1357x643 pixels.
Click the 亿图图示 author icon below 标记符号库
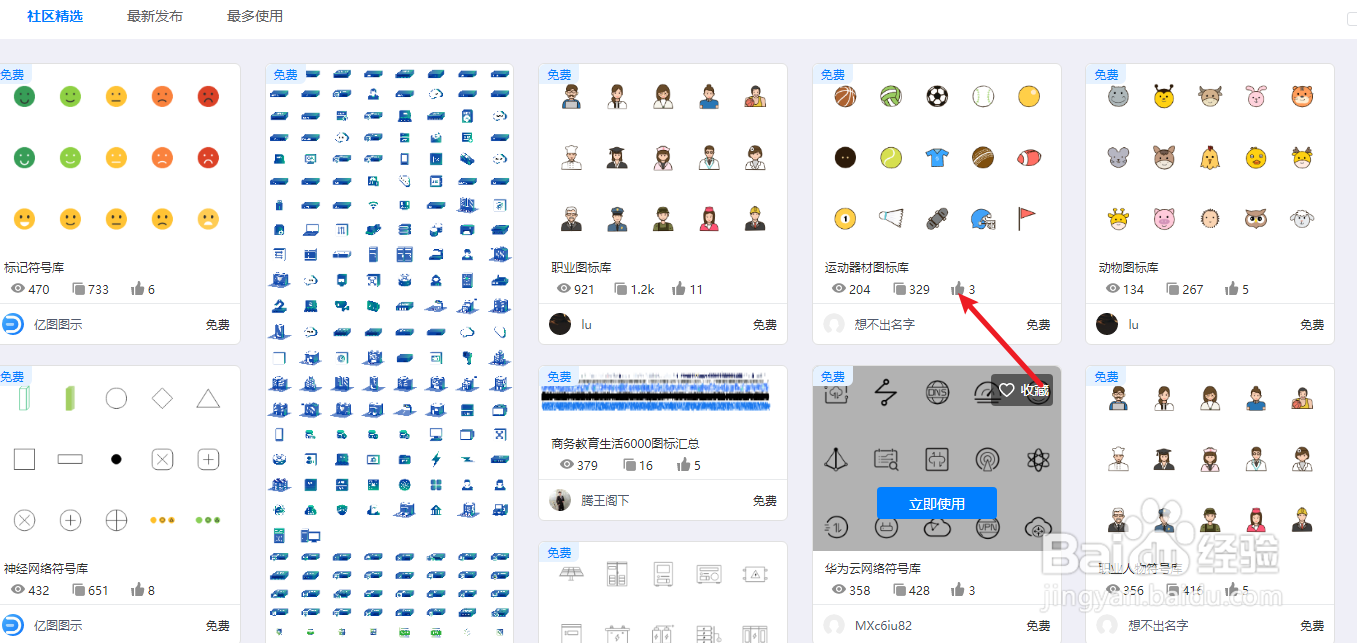(11, 323)
